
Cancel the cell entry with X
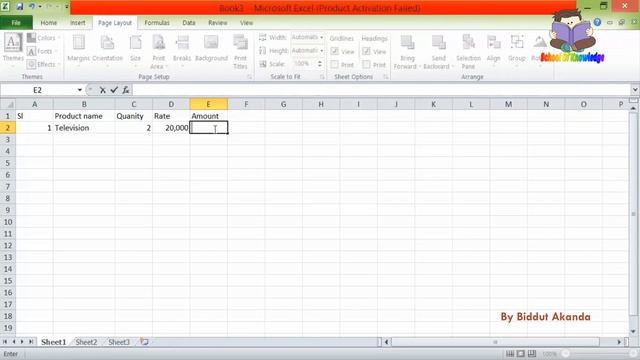[102, 90]
